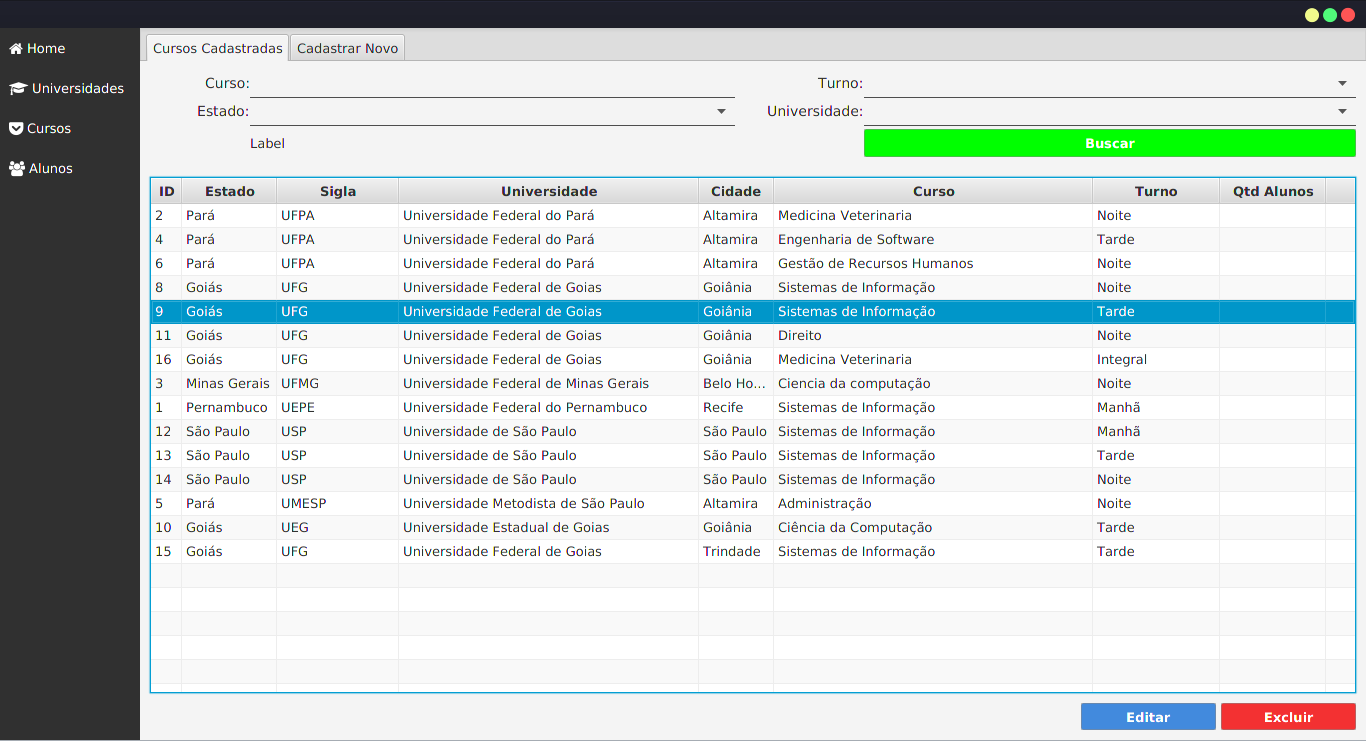Click the highlighted row with ID 9
The image size is (1366, 741).
[x=752, y=311]
